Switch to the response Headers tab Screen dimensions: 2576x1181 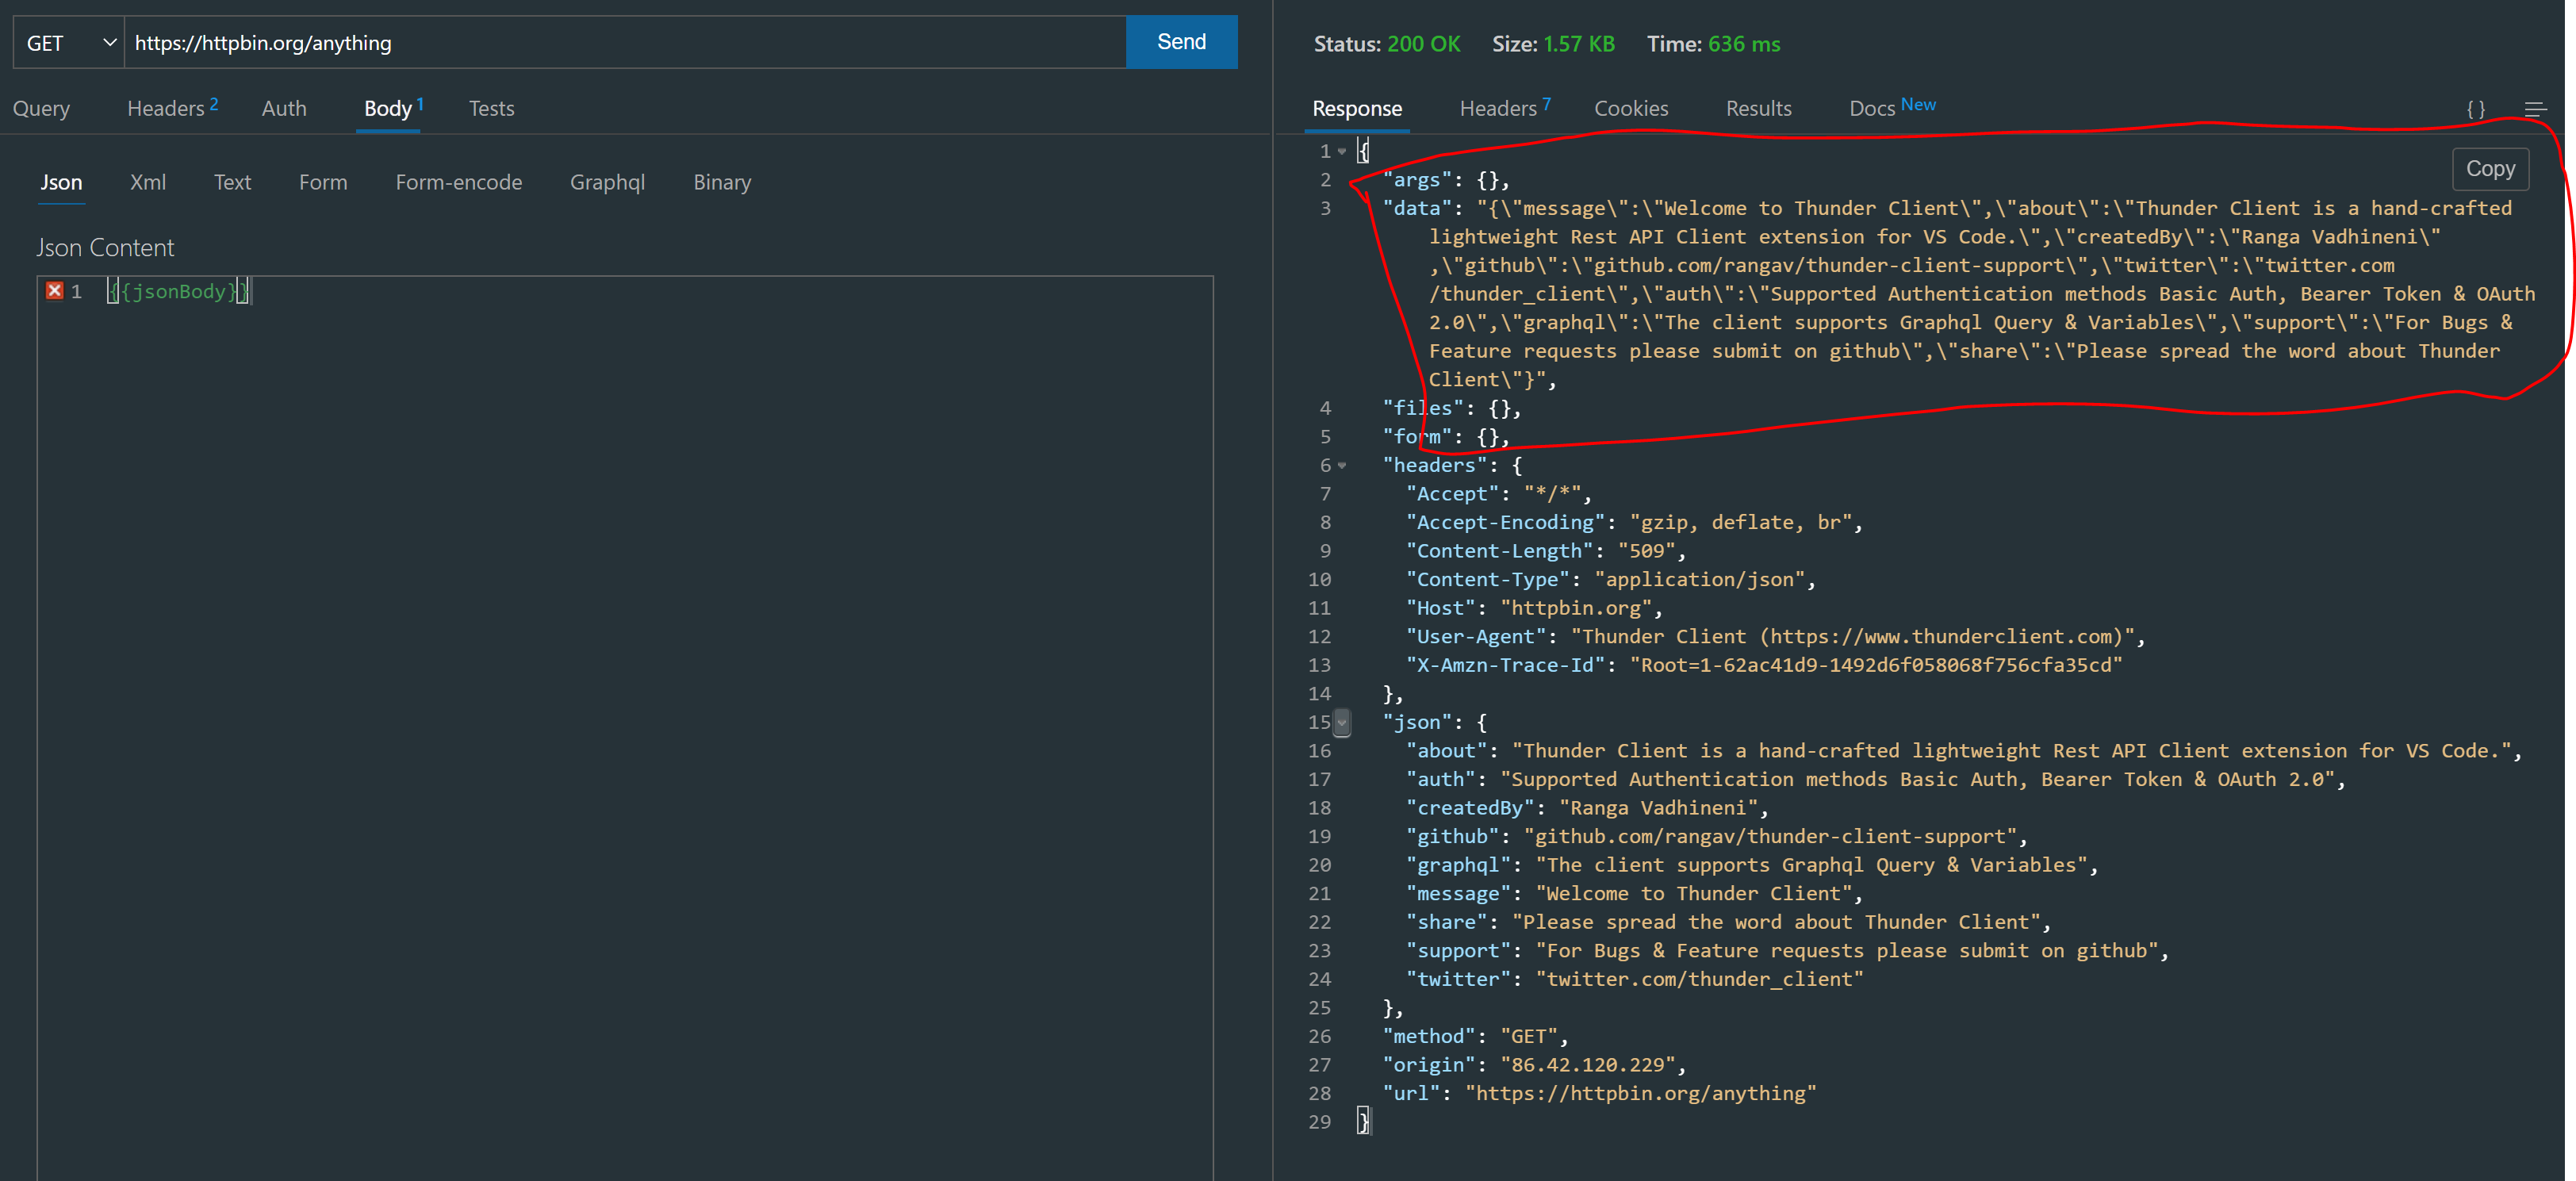click(x=1497, y=108)
